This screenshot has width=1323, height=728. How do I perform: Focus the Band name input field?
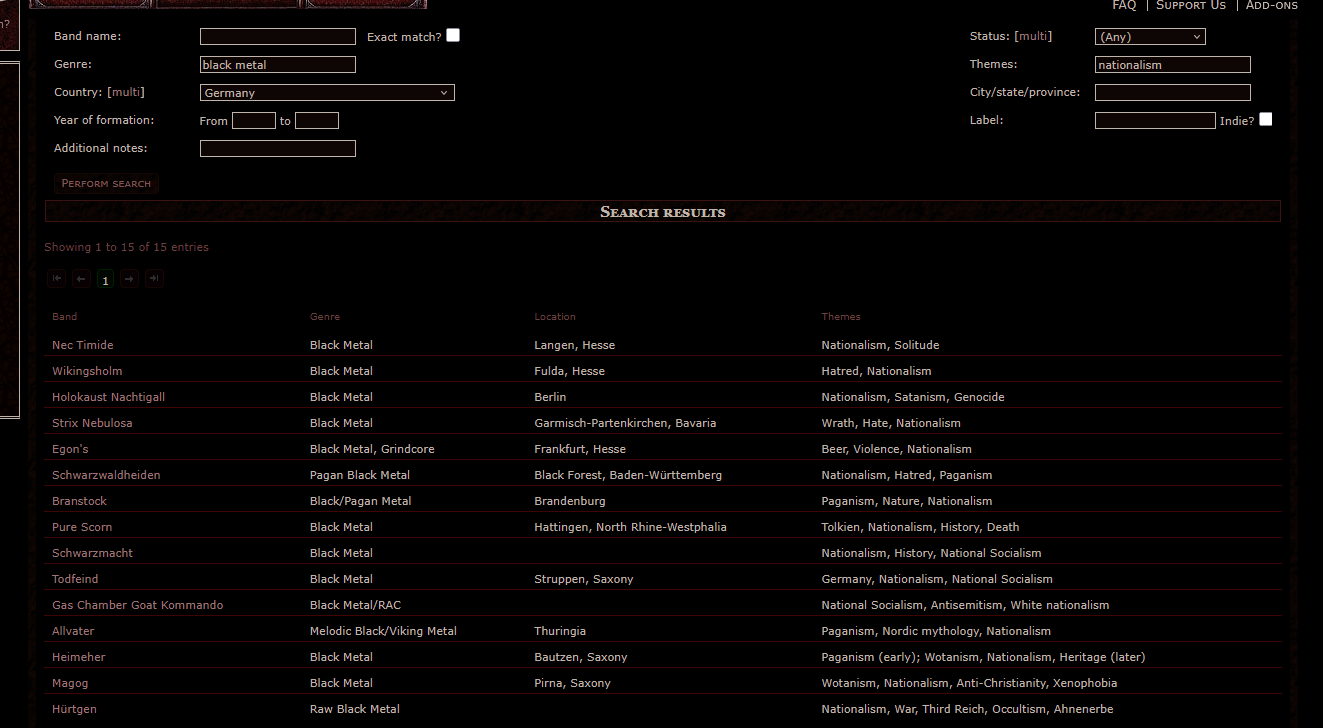(x=277, y=36)
